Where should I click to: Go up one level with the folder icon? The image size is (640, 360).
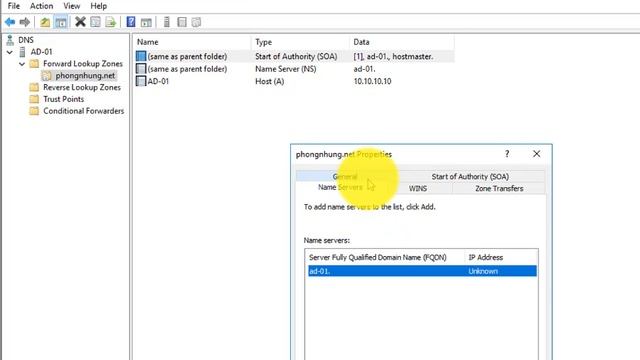tap(45, 22)
